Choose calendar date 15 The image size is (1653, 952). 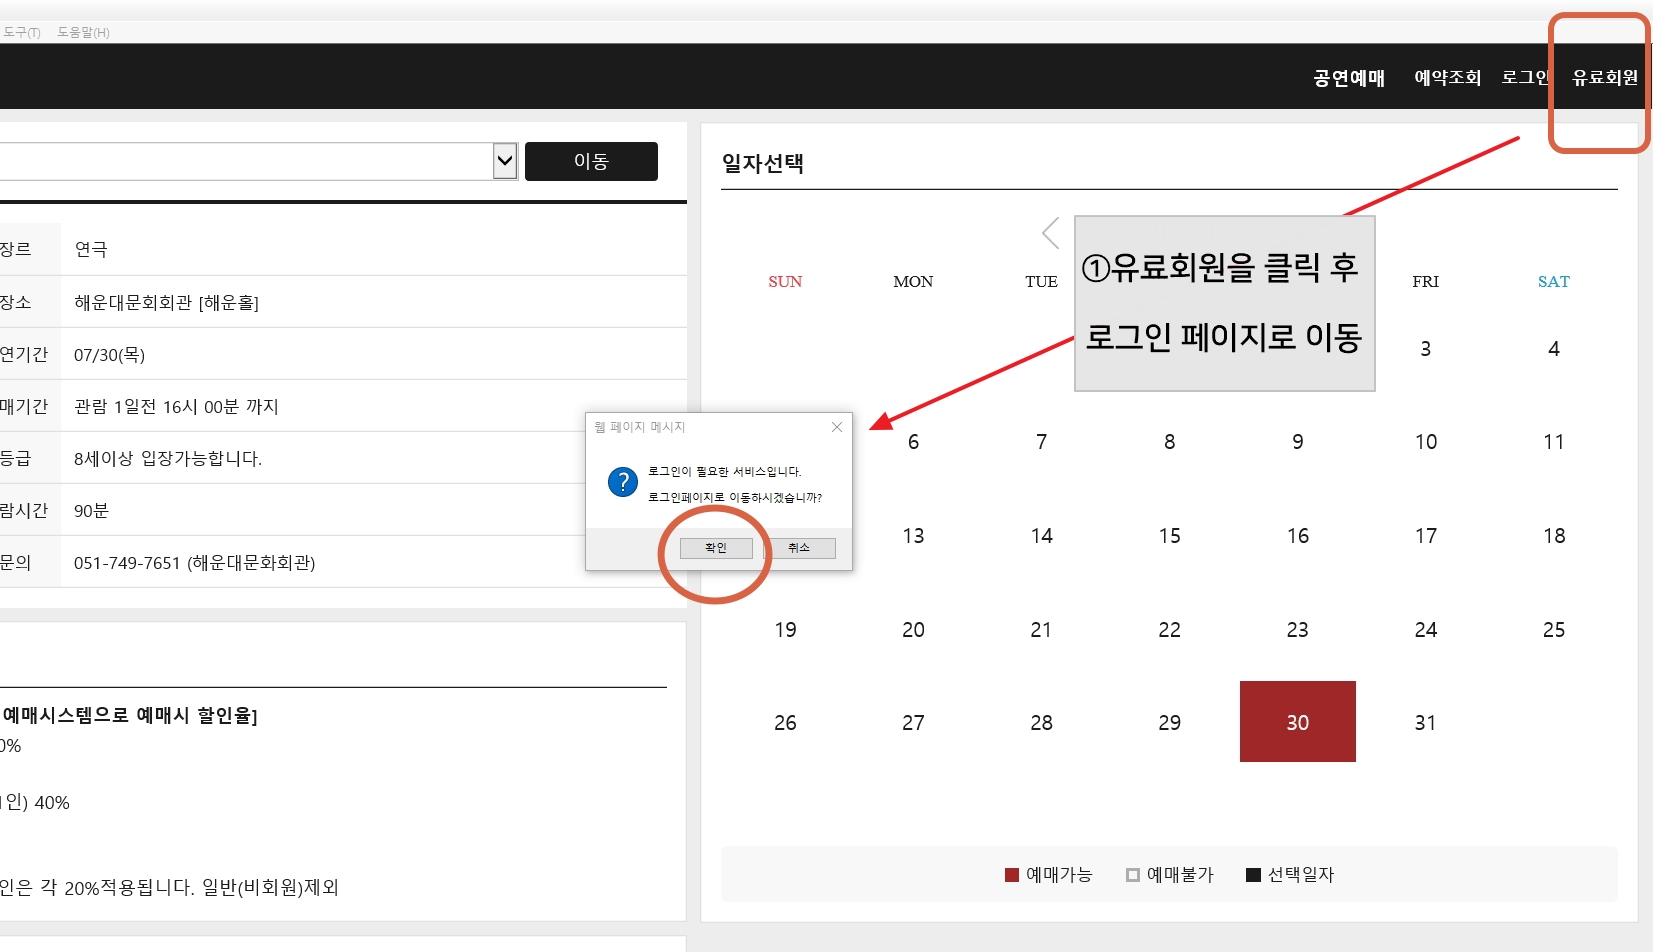1169,536
